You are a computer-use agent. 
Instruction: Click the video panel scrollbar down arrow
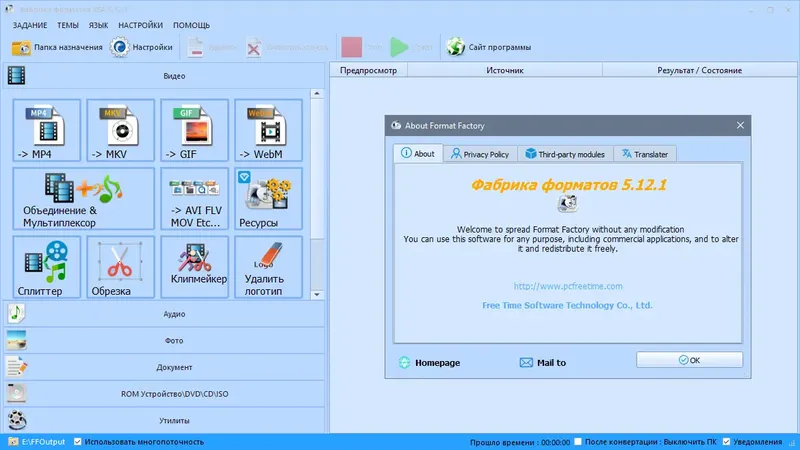pyautogui.click(x=317, y=294)
